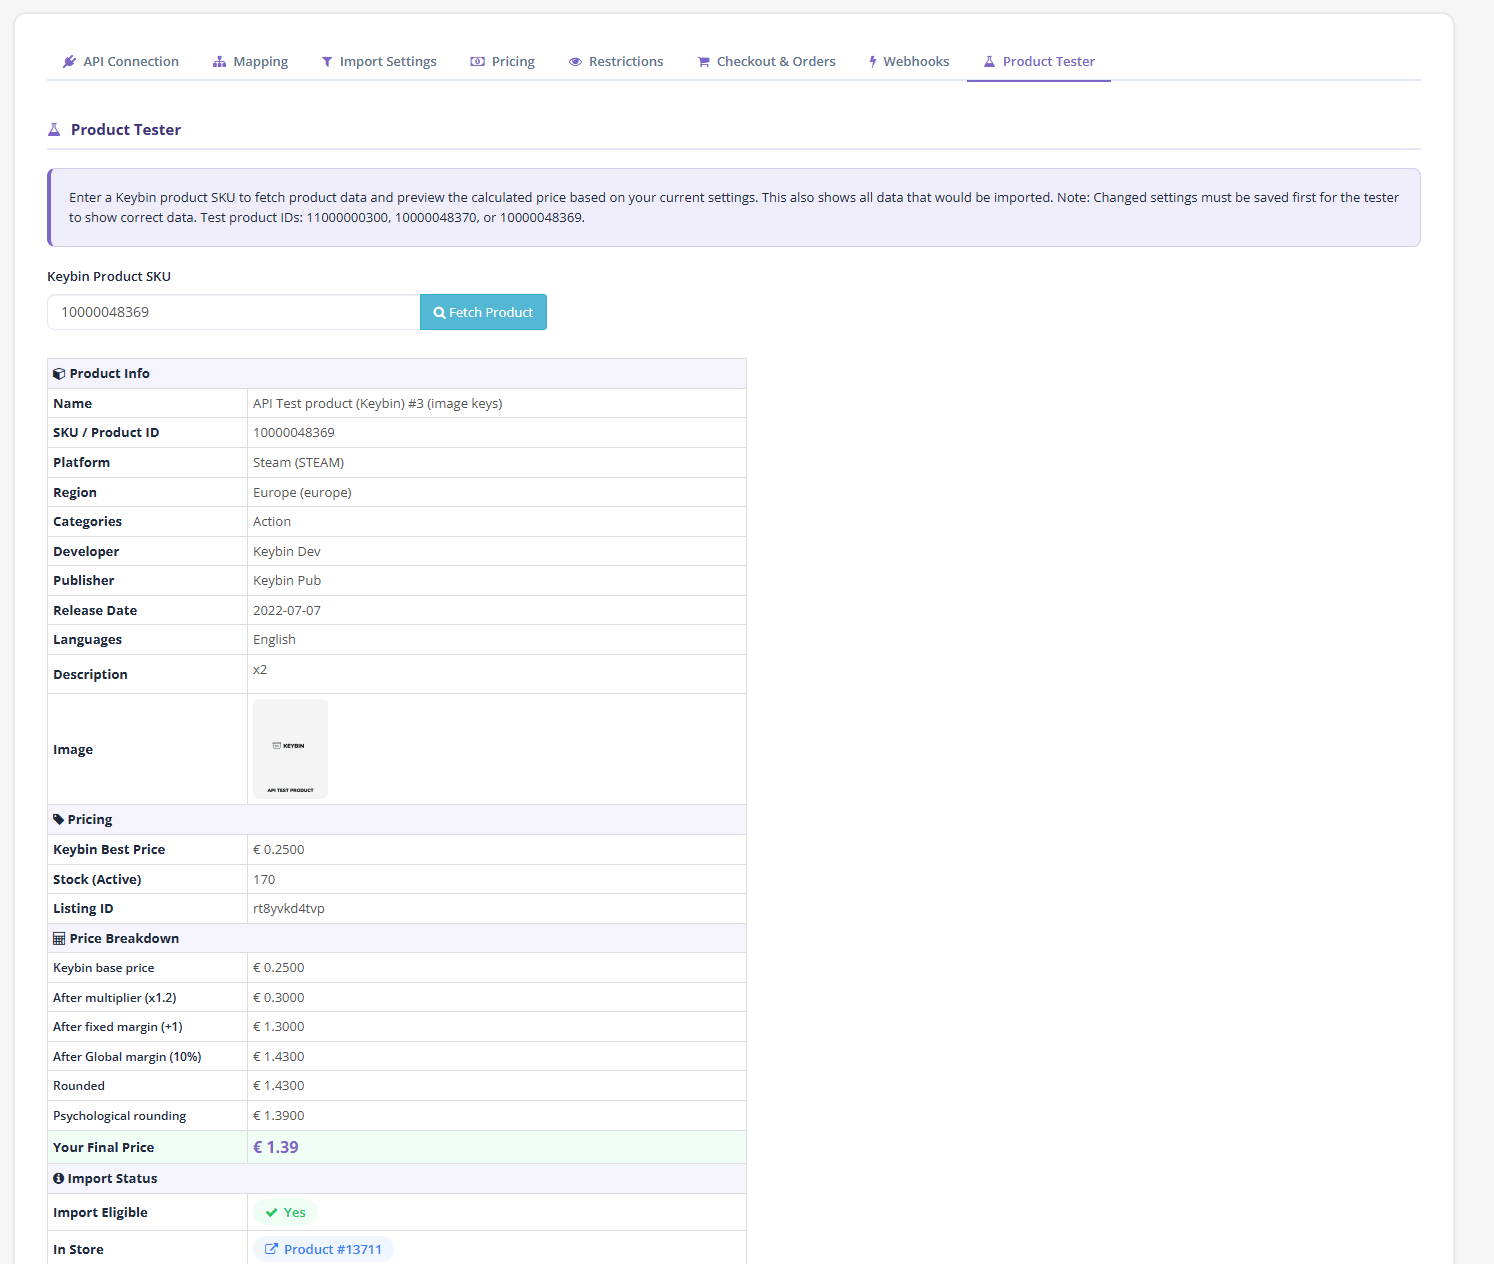Click the eye icon beside Restrictions
This screenshot has height=1264, width=1494.
click(575, 62)
